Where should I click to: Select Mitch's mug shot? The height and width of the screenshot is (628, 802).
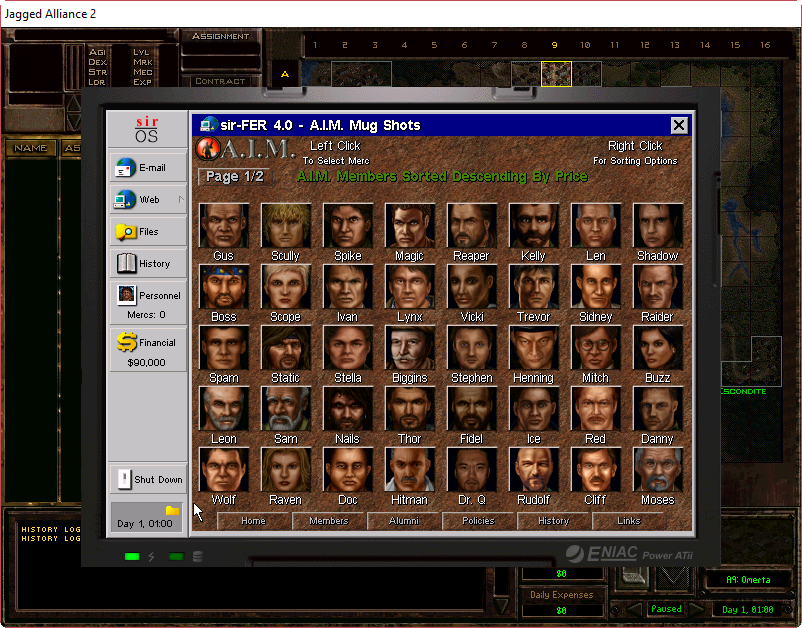[x=596, y=348]
